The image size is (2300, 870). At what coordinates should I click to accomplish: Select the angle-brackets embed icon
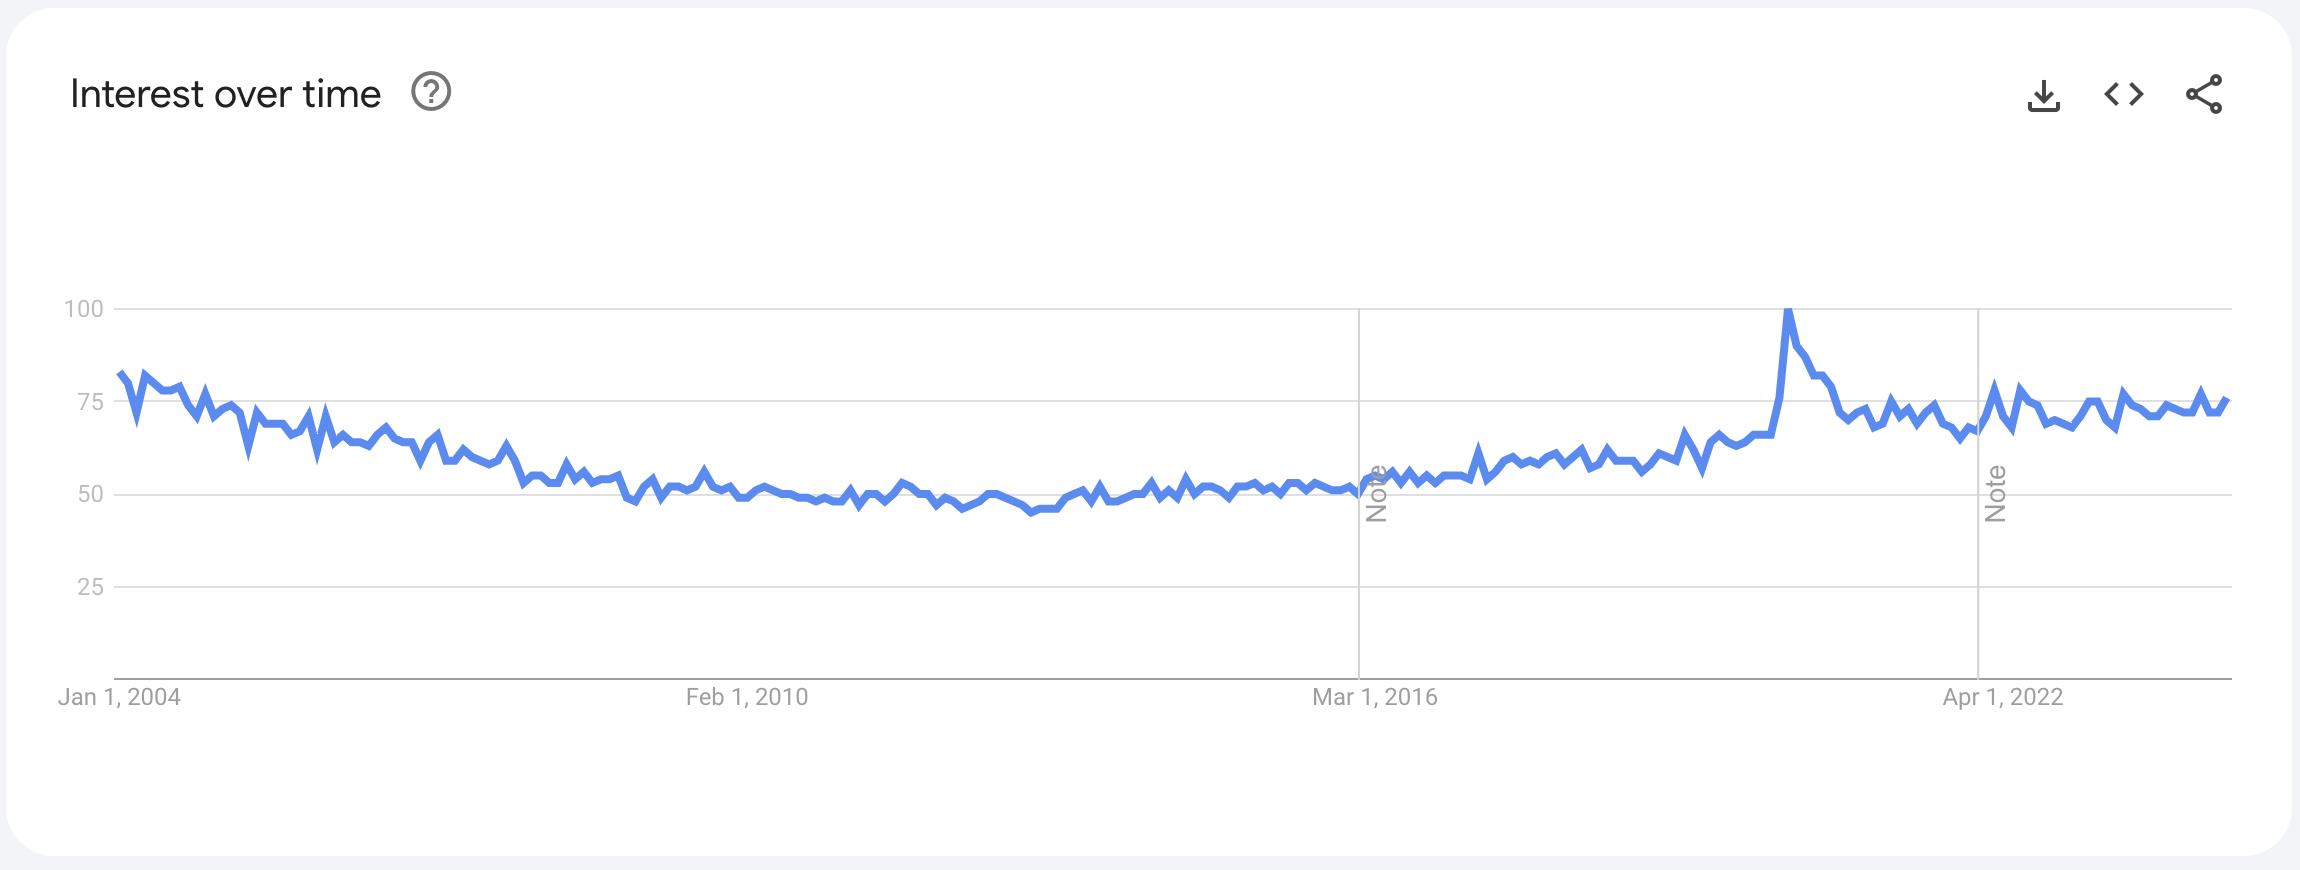click(2124, 93)
